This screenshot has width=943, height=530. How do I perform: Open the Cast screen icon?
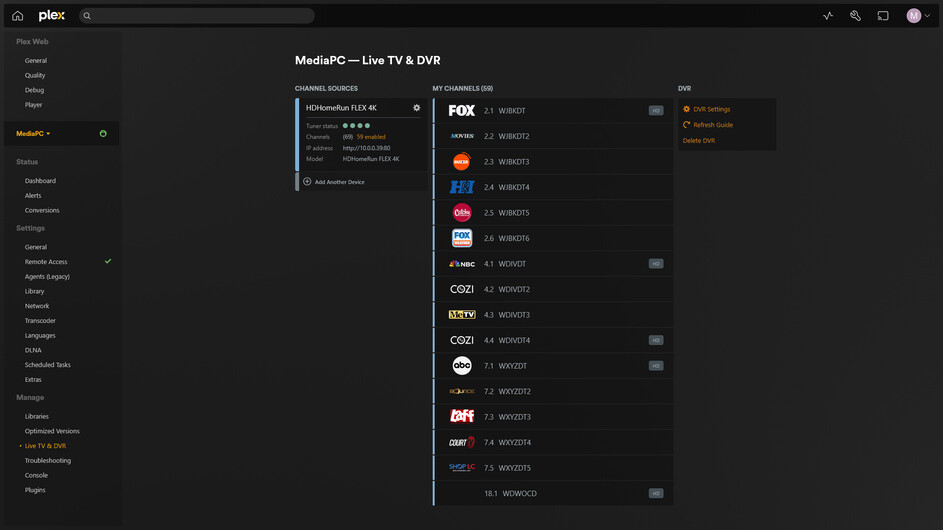coord(883,16)
